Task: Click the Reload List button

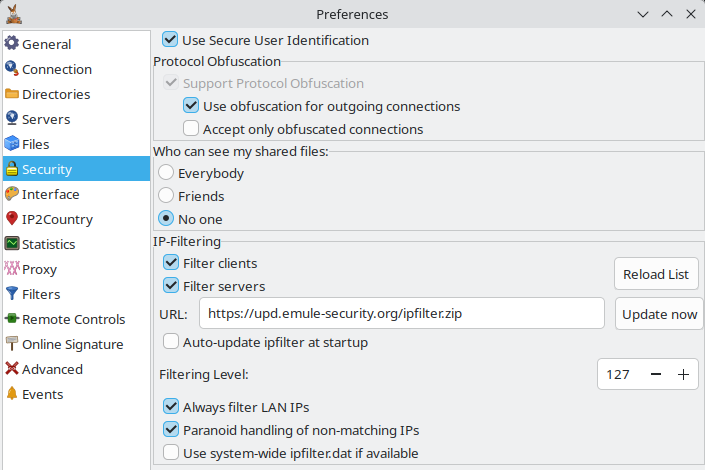Action: point(656,274)
